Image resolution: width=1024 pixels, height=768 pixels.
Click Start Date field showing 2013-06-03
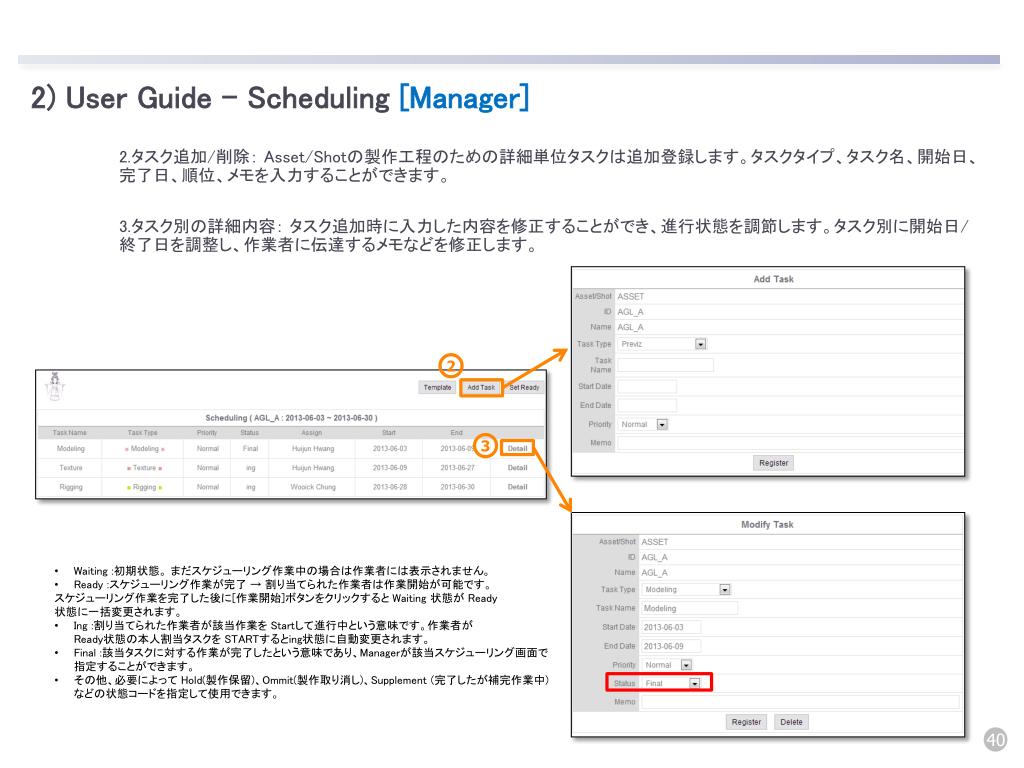coord(671,627)
